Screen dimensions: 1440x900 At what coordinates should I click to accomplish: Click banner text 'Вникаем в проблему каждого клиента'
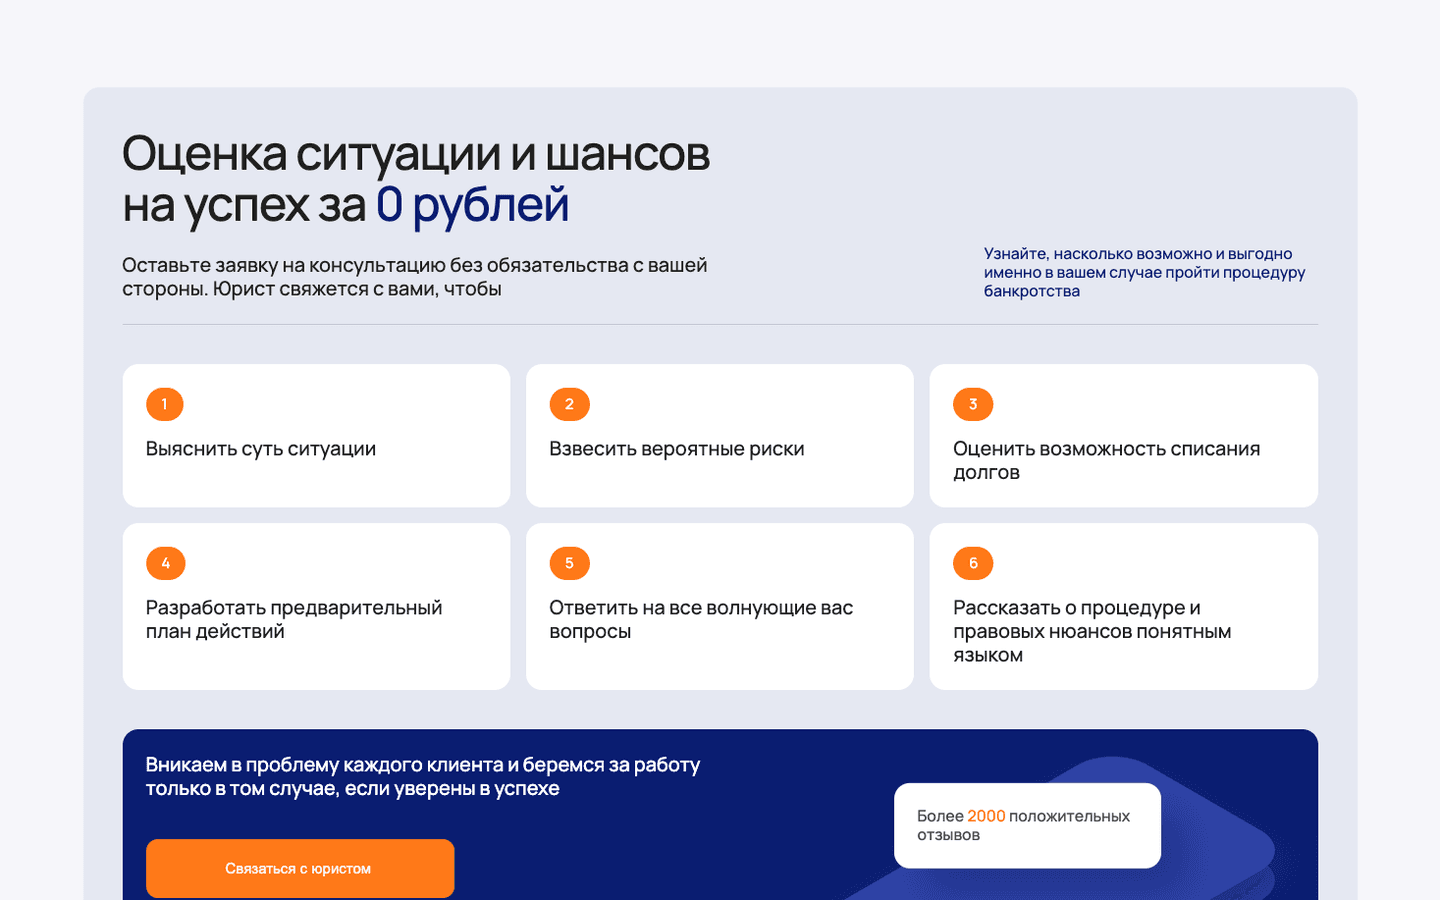tap(423, 777)
